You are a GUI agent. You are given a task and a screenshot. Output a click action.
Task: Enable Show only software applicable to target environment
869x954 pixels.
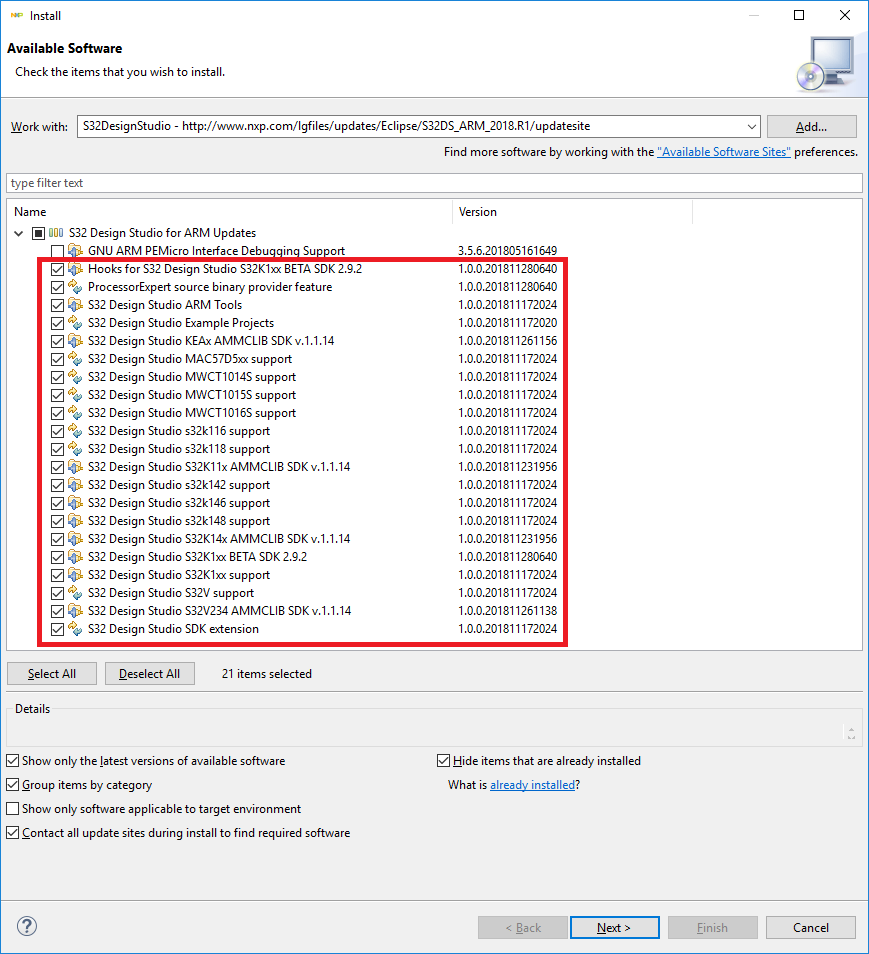pyautogui.click(x=12, y=809)
